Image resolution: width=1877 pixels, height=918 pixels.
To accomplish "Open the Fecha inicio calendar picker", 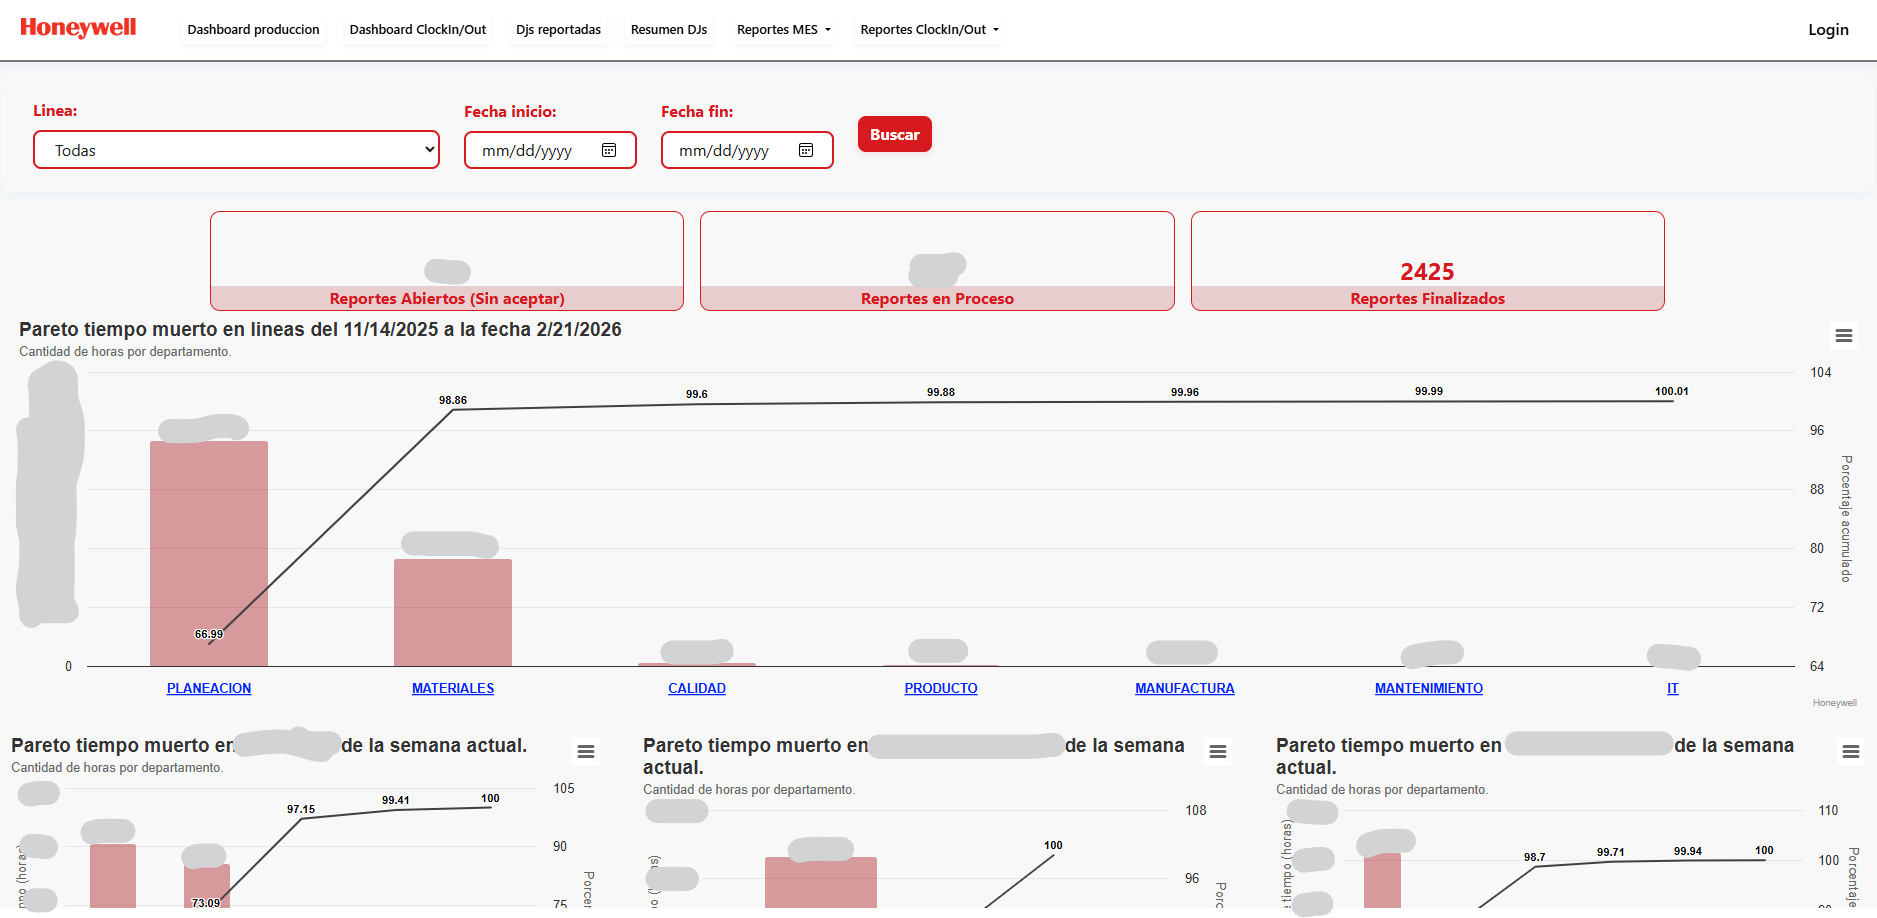I will 609,150.
